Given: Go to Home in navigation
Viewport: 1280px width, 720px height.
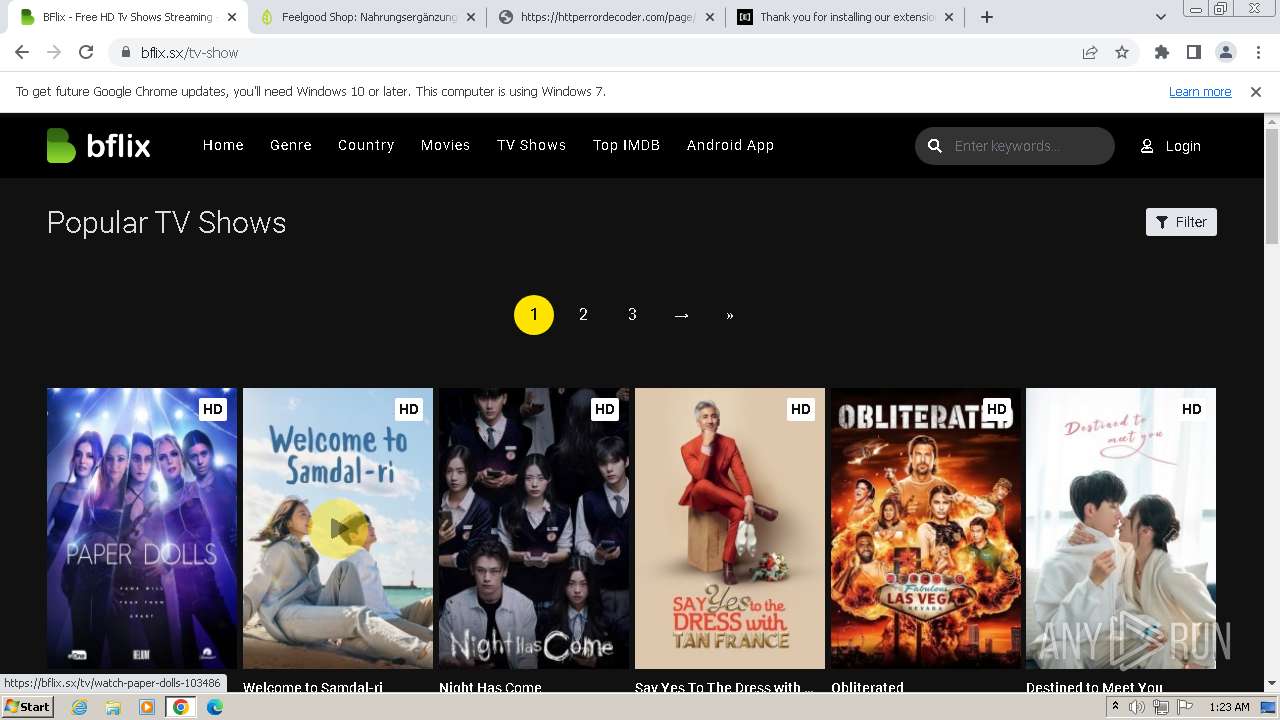Looking at the screenshot, I should [223, 145].
